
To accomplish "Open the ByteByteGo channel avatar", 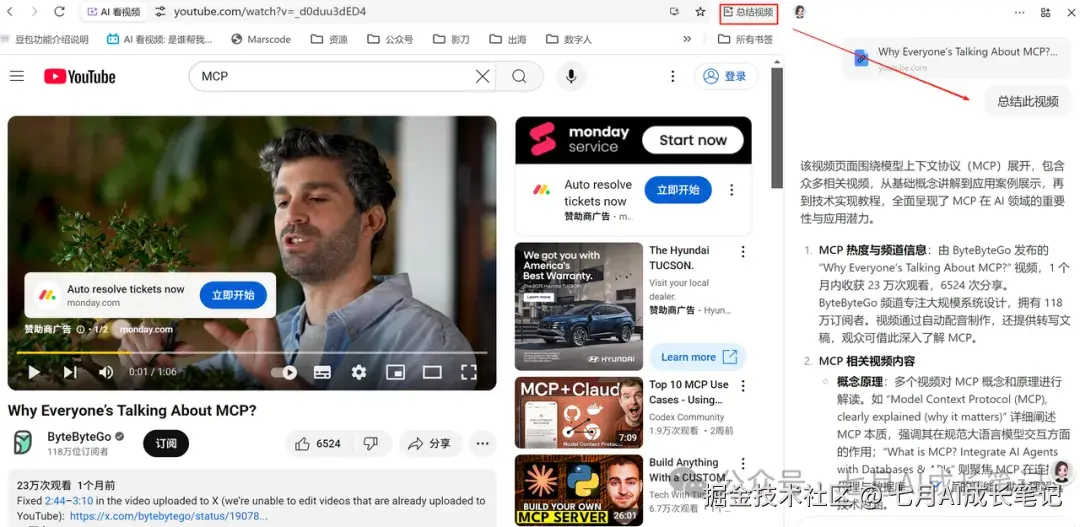I will [x=23, y=442].
